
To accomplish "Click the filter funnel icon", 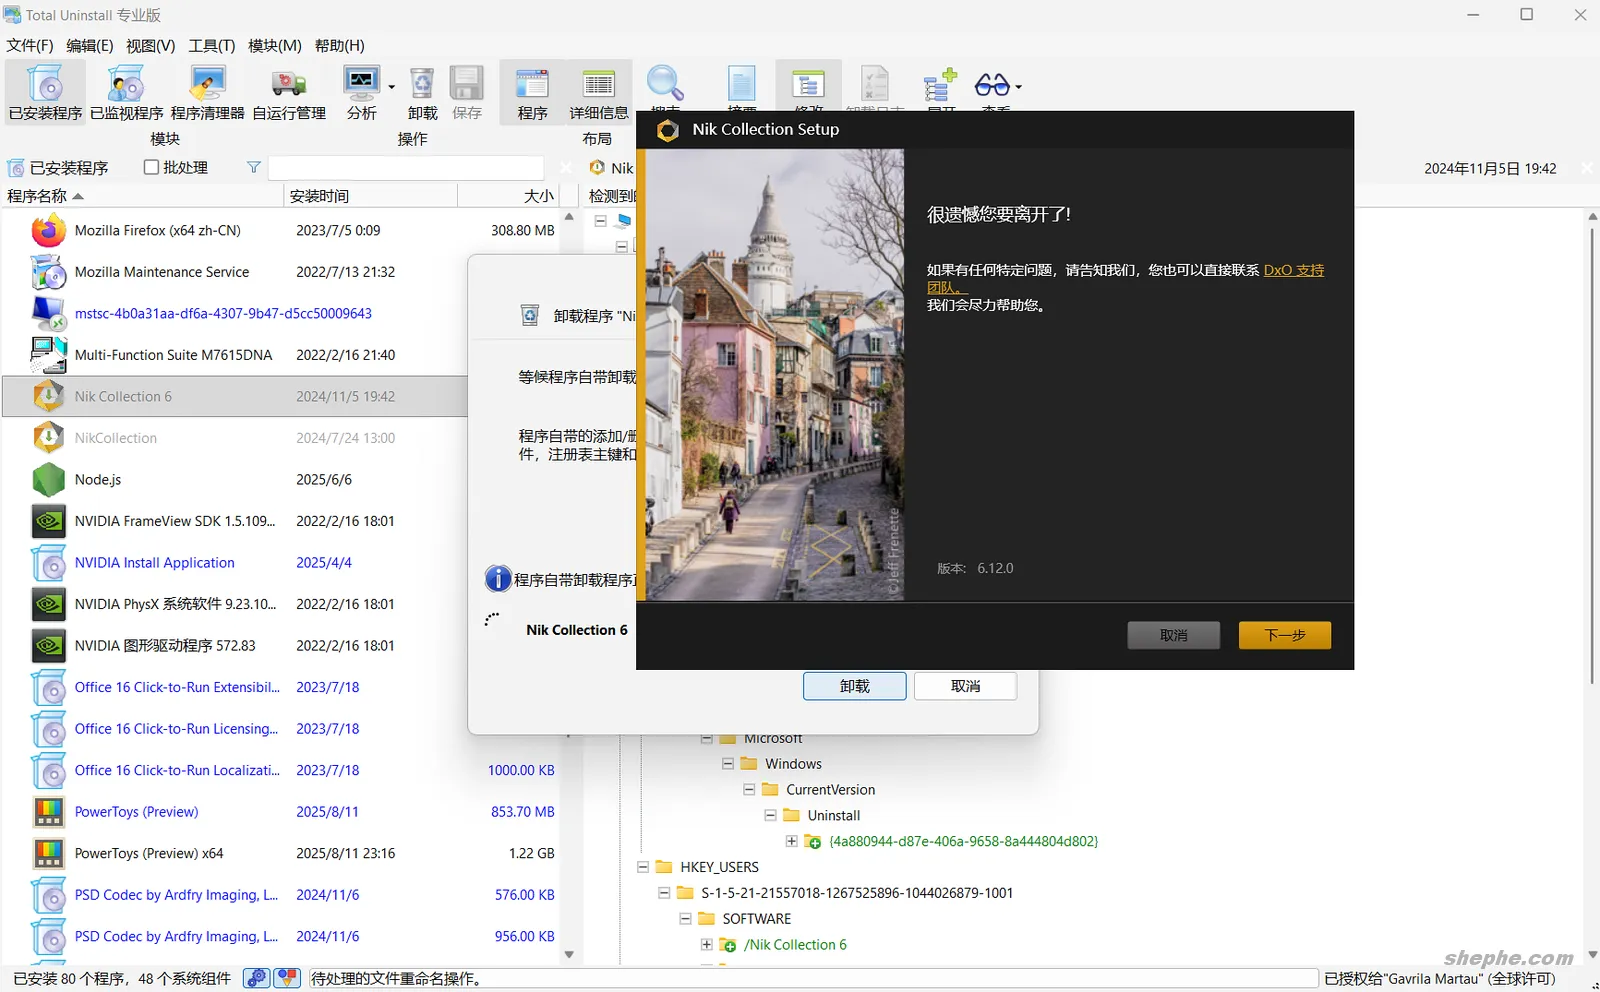I will click(x=254, y=167).
